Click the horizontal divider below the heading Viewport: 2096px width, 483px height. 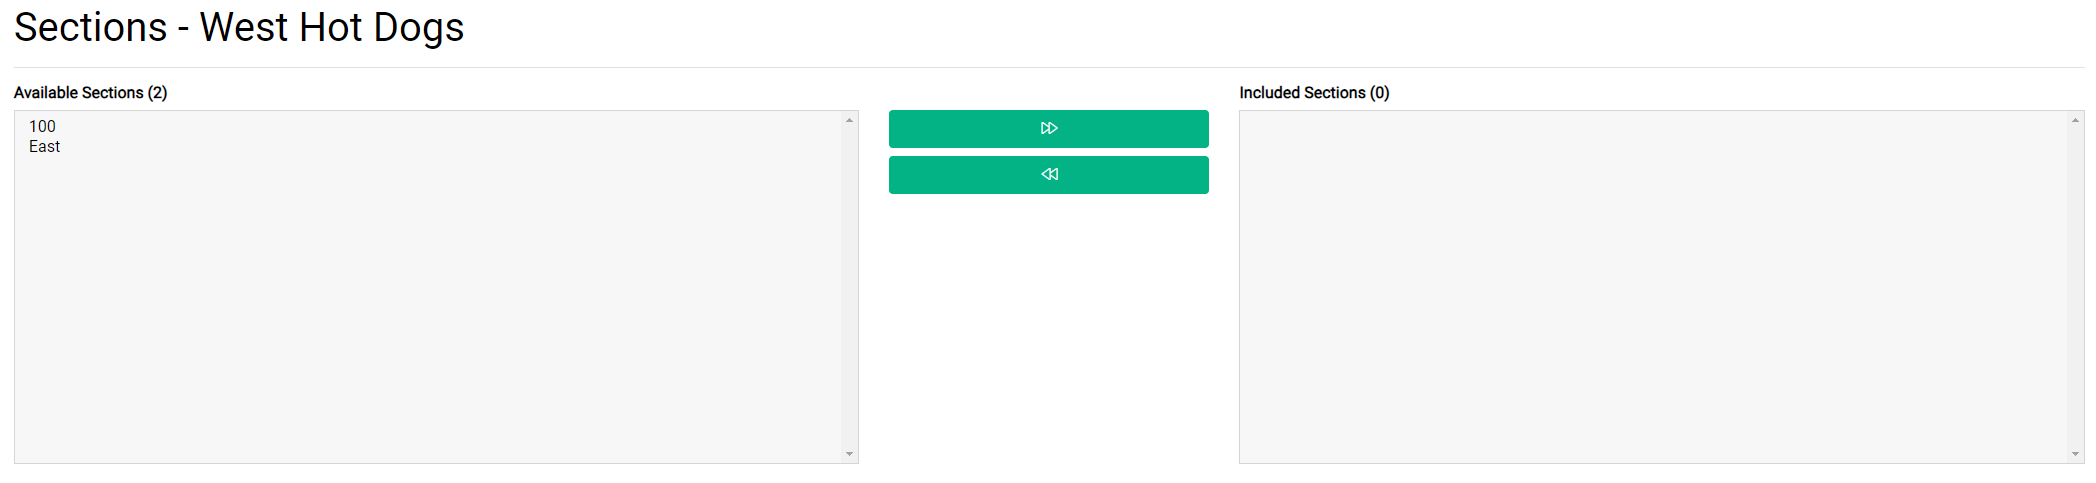(x=1049, y=67)
